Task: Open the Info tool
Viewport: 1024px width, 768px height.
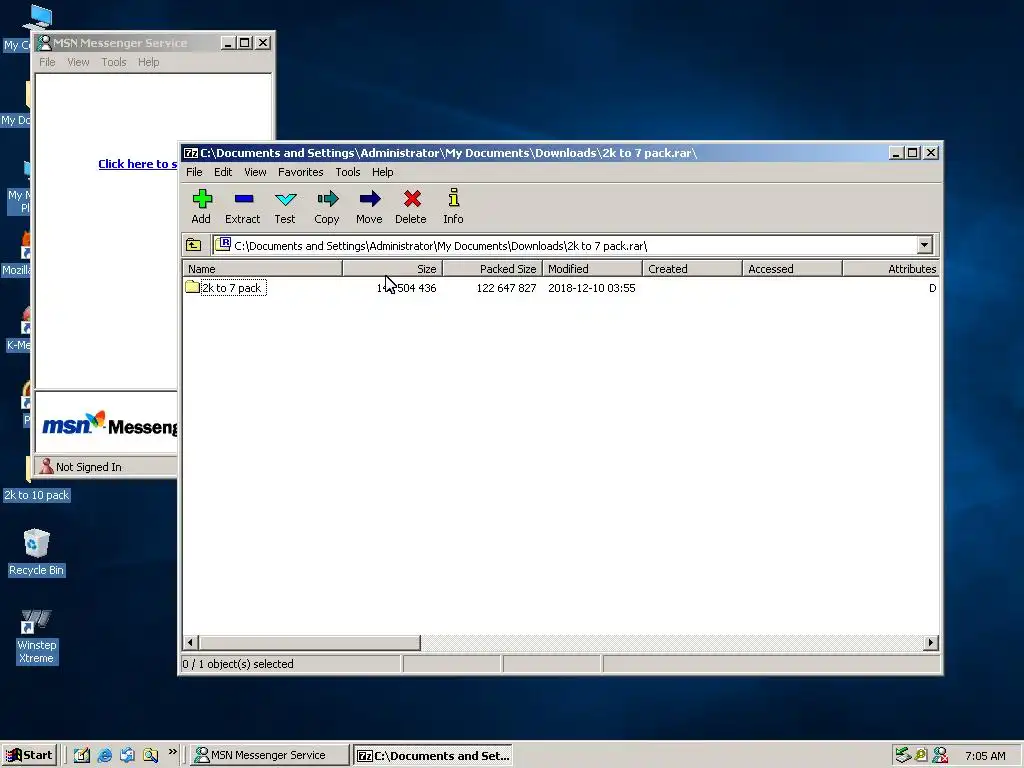Action: pos(453,206)
